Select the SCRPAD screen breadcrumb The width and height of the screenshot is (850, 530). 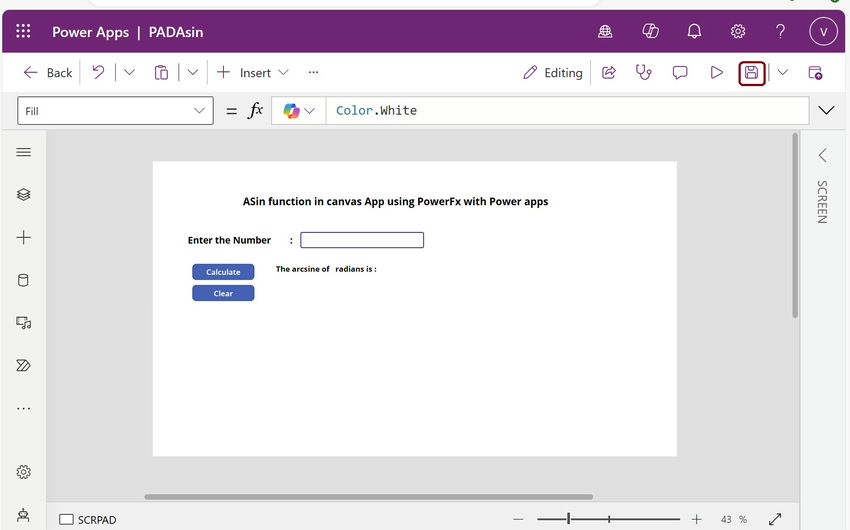(88, 519)
